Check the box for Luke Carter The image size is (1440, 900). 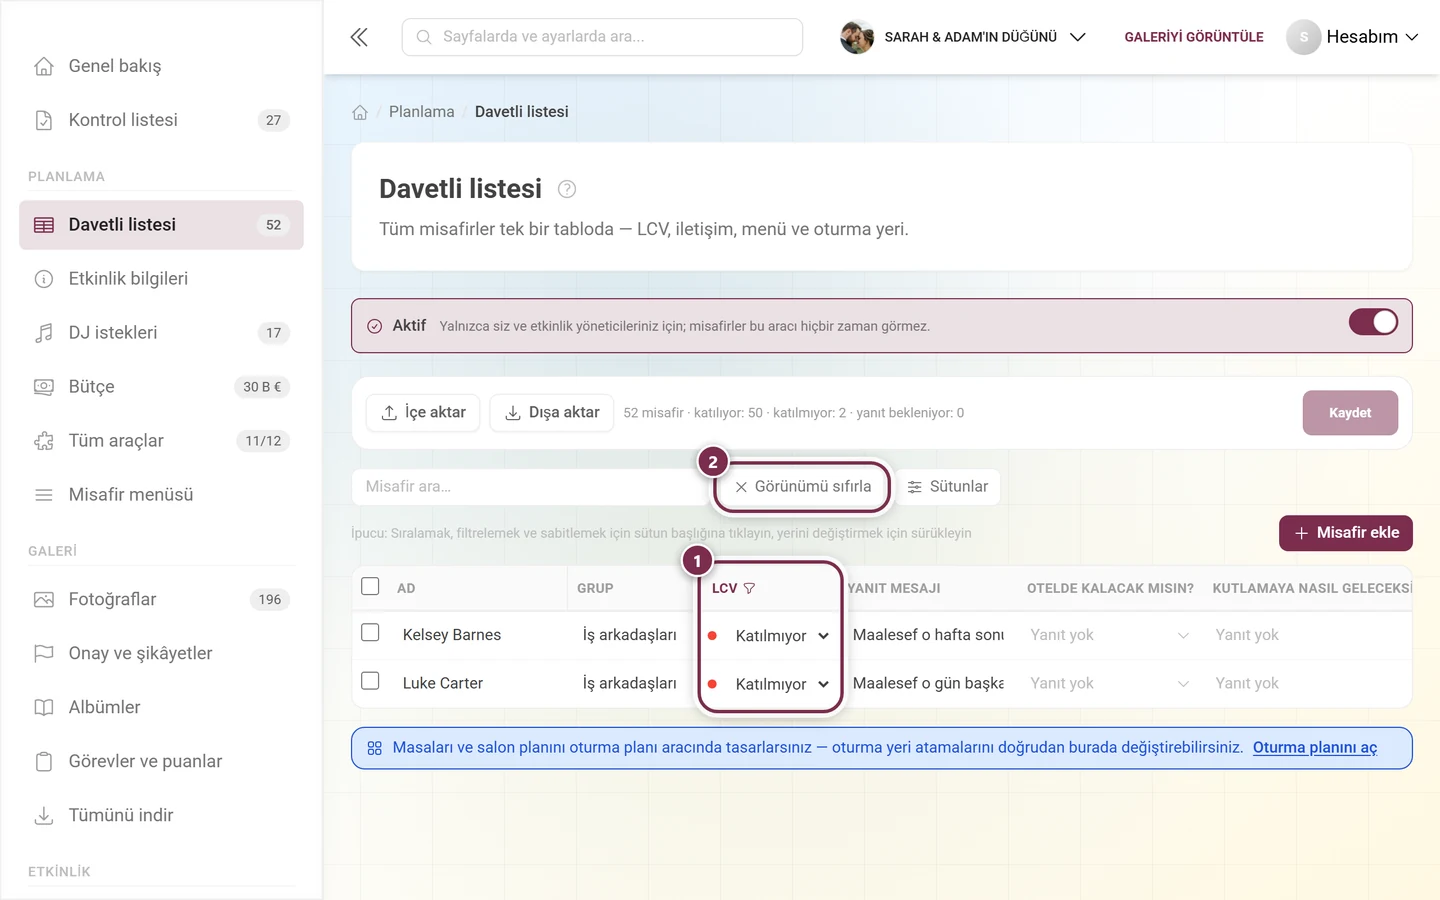[x=370, y=681]
